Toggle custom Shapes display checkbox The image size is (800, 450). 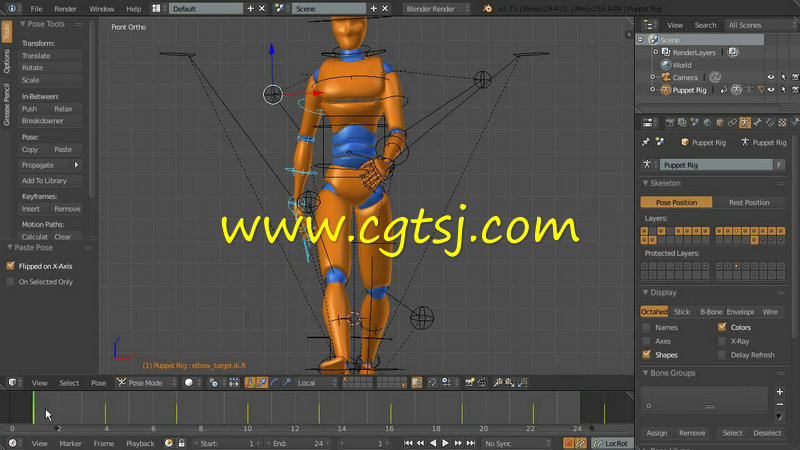point(646,355)
